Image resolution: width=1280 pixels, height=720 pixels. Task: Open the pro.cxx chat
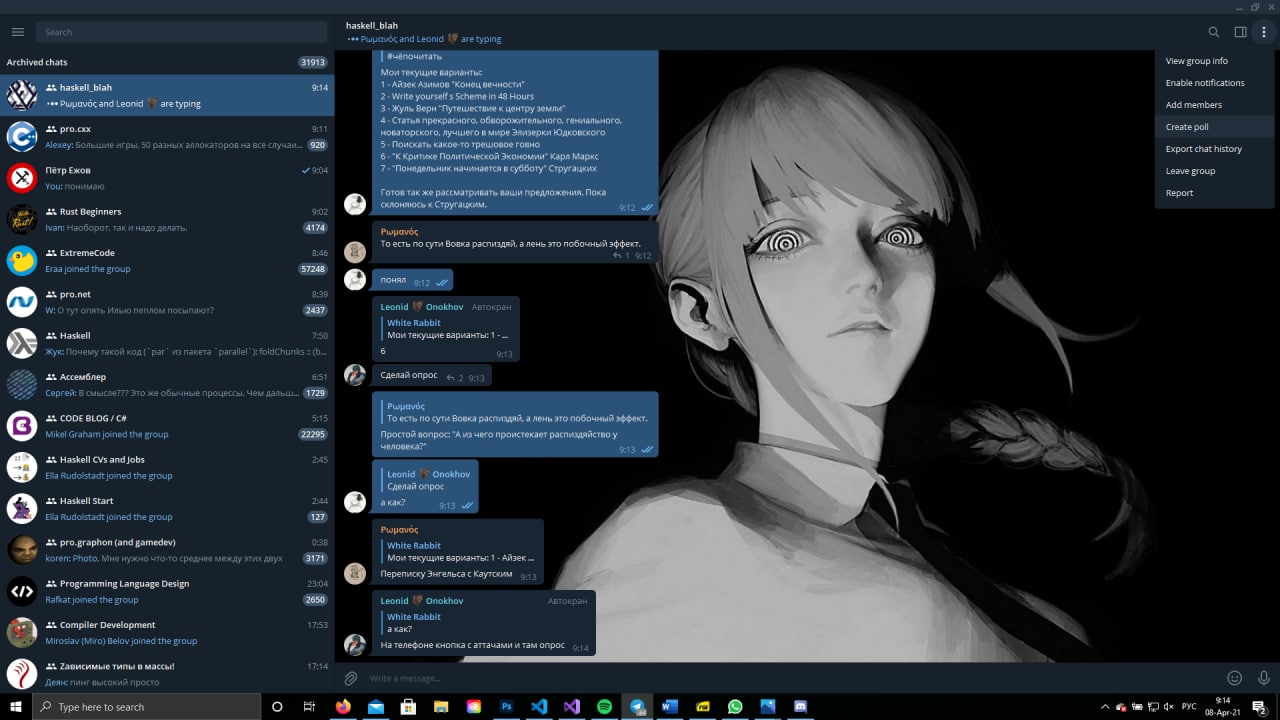167,136
